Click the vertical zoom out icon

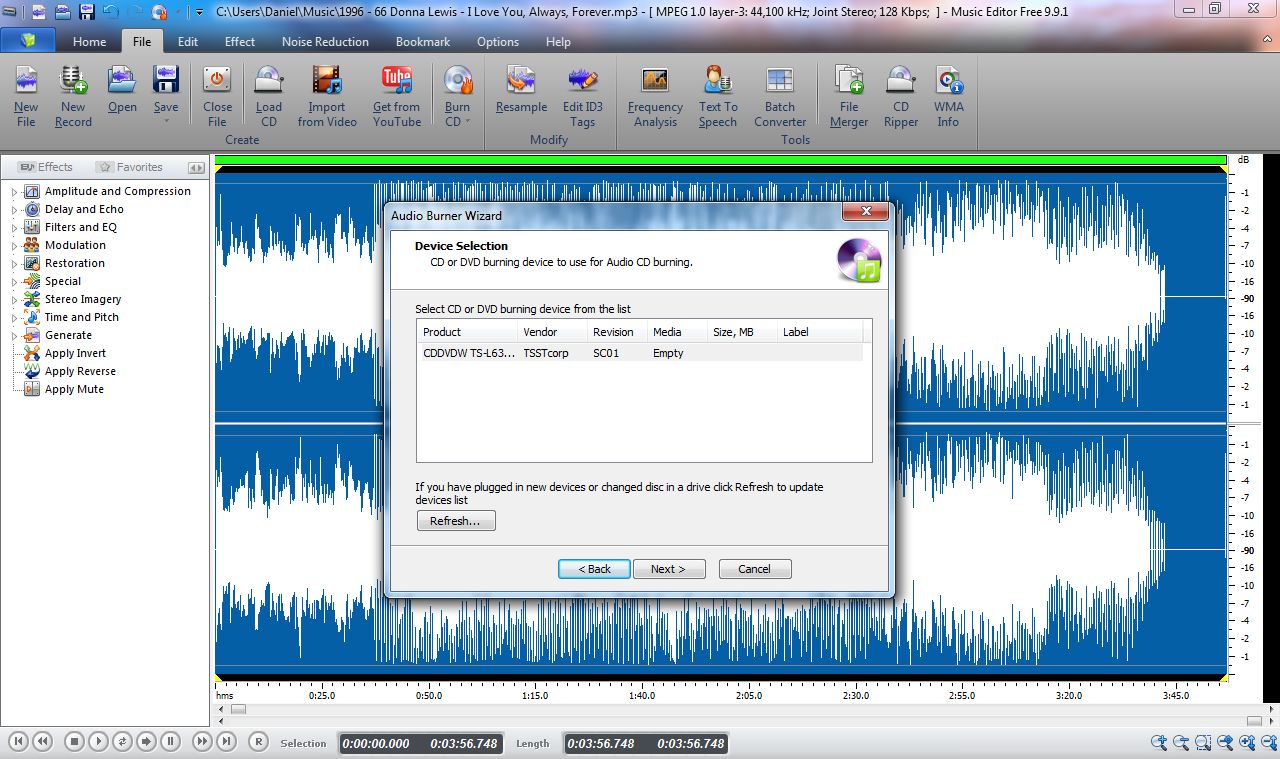1269,742
